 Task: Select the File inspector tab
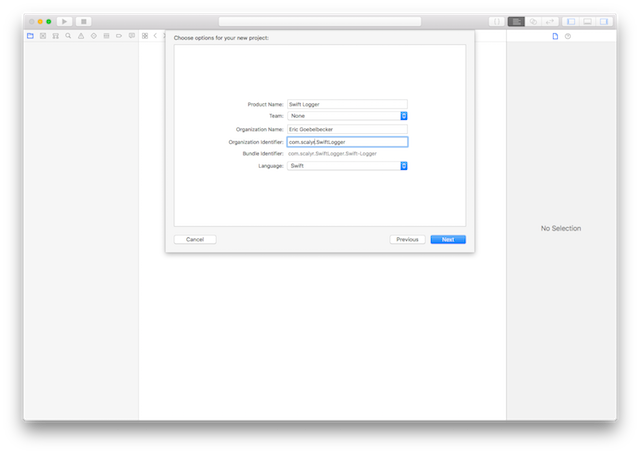coord(555,36)
